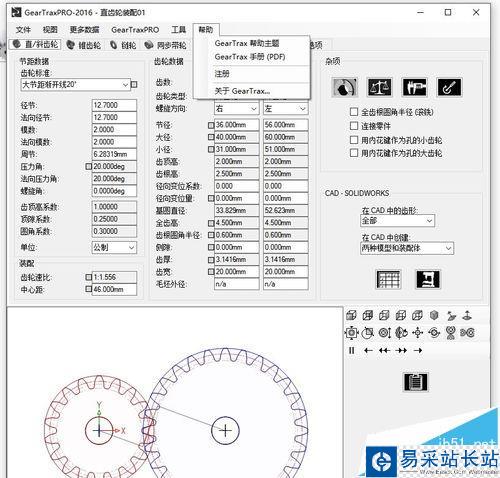Screen dimensions: 500x478
Task: Expand the 在 CAD 中的齿形 dropdown (全部)
Action: click(397, 221)
